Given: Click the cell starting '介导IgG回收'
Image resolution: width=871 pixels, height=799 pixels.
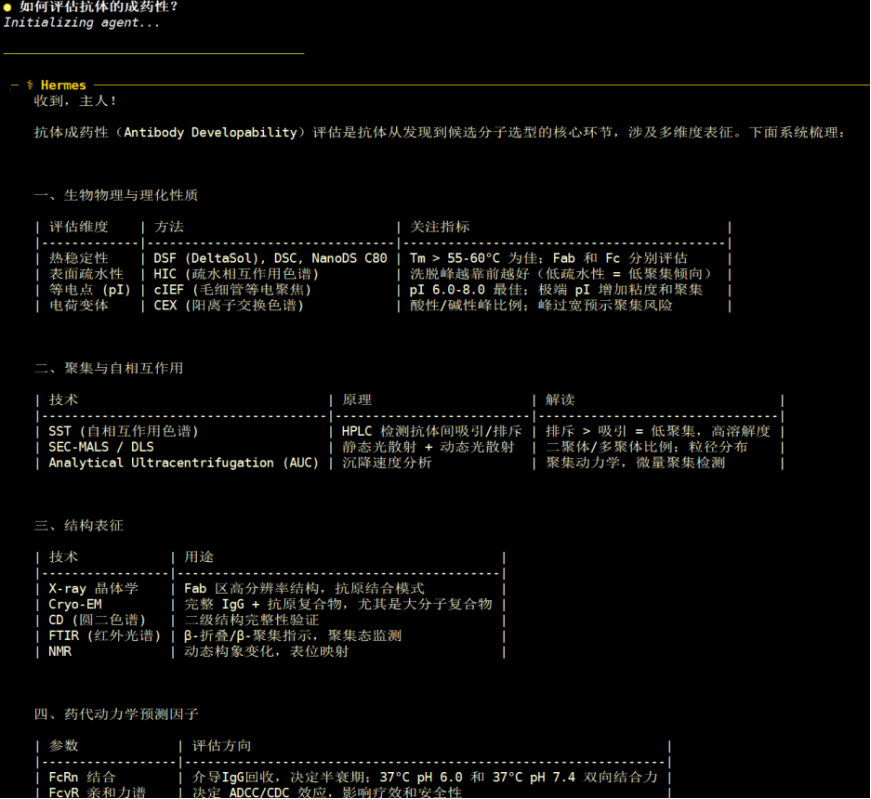Looking at the screenshot, I should [424, 777].
